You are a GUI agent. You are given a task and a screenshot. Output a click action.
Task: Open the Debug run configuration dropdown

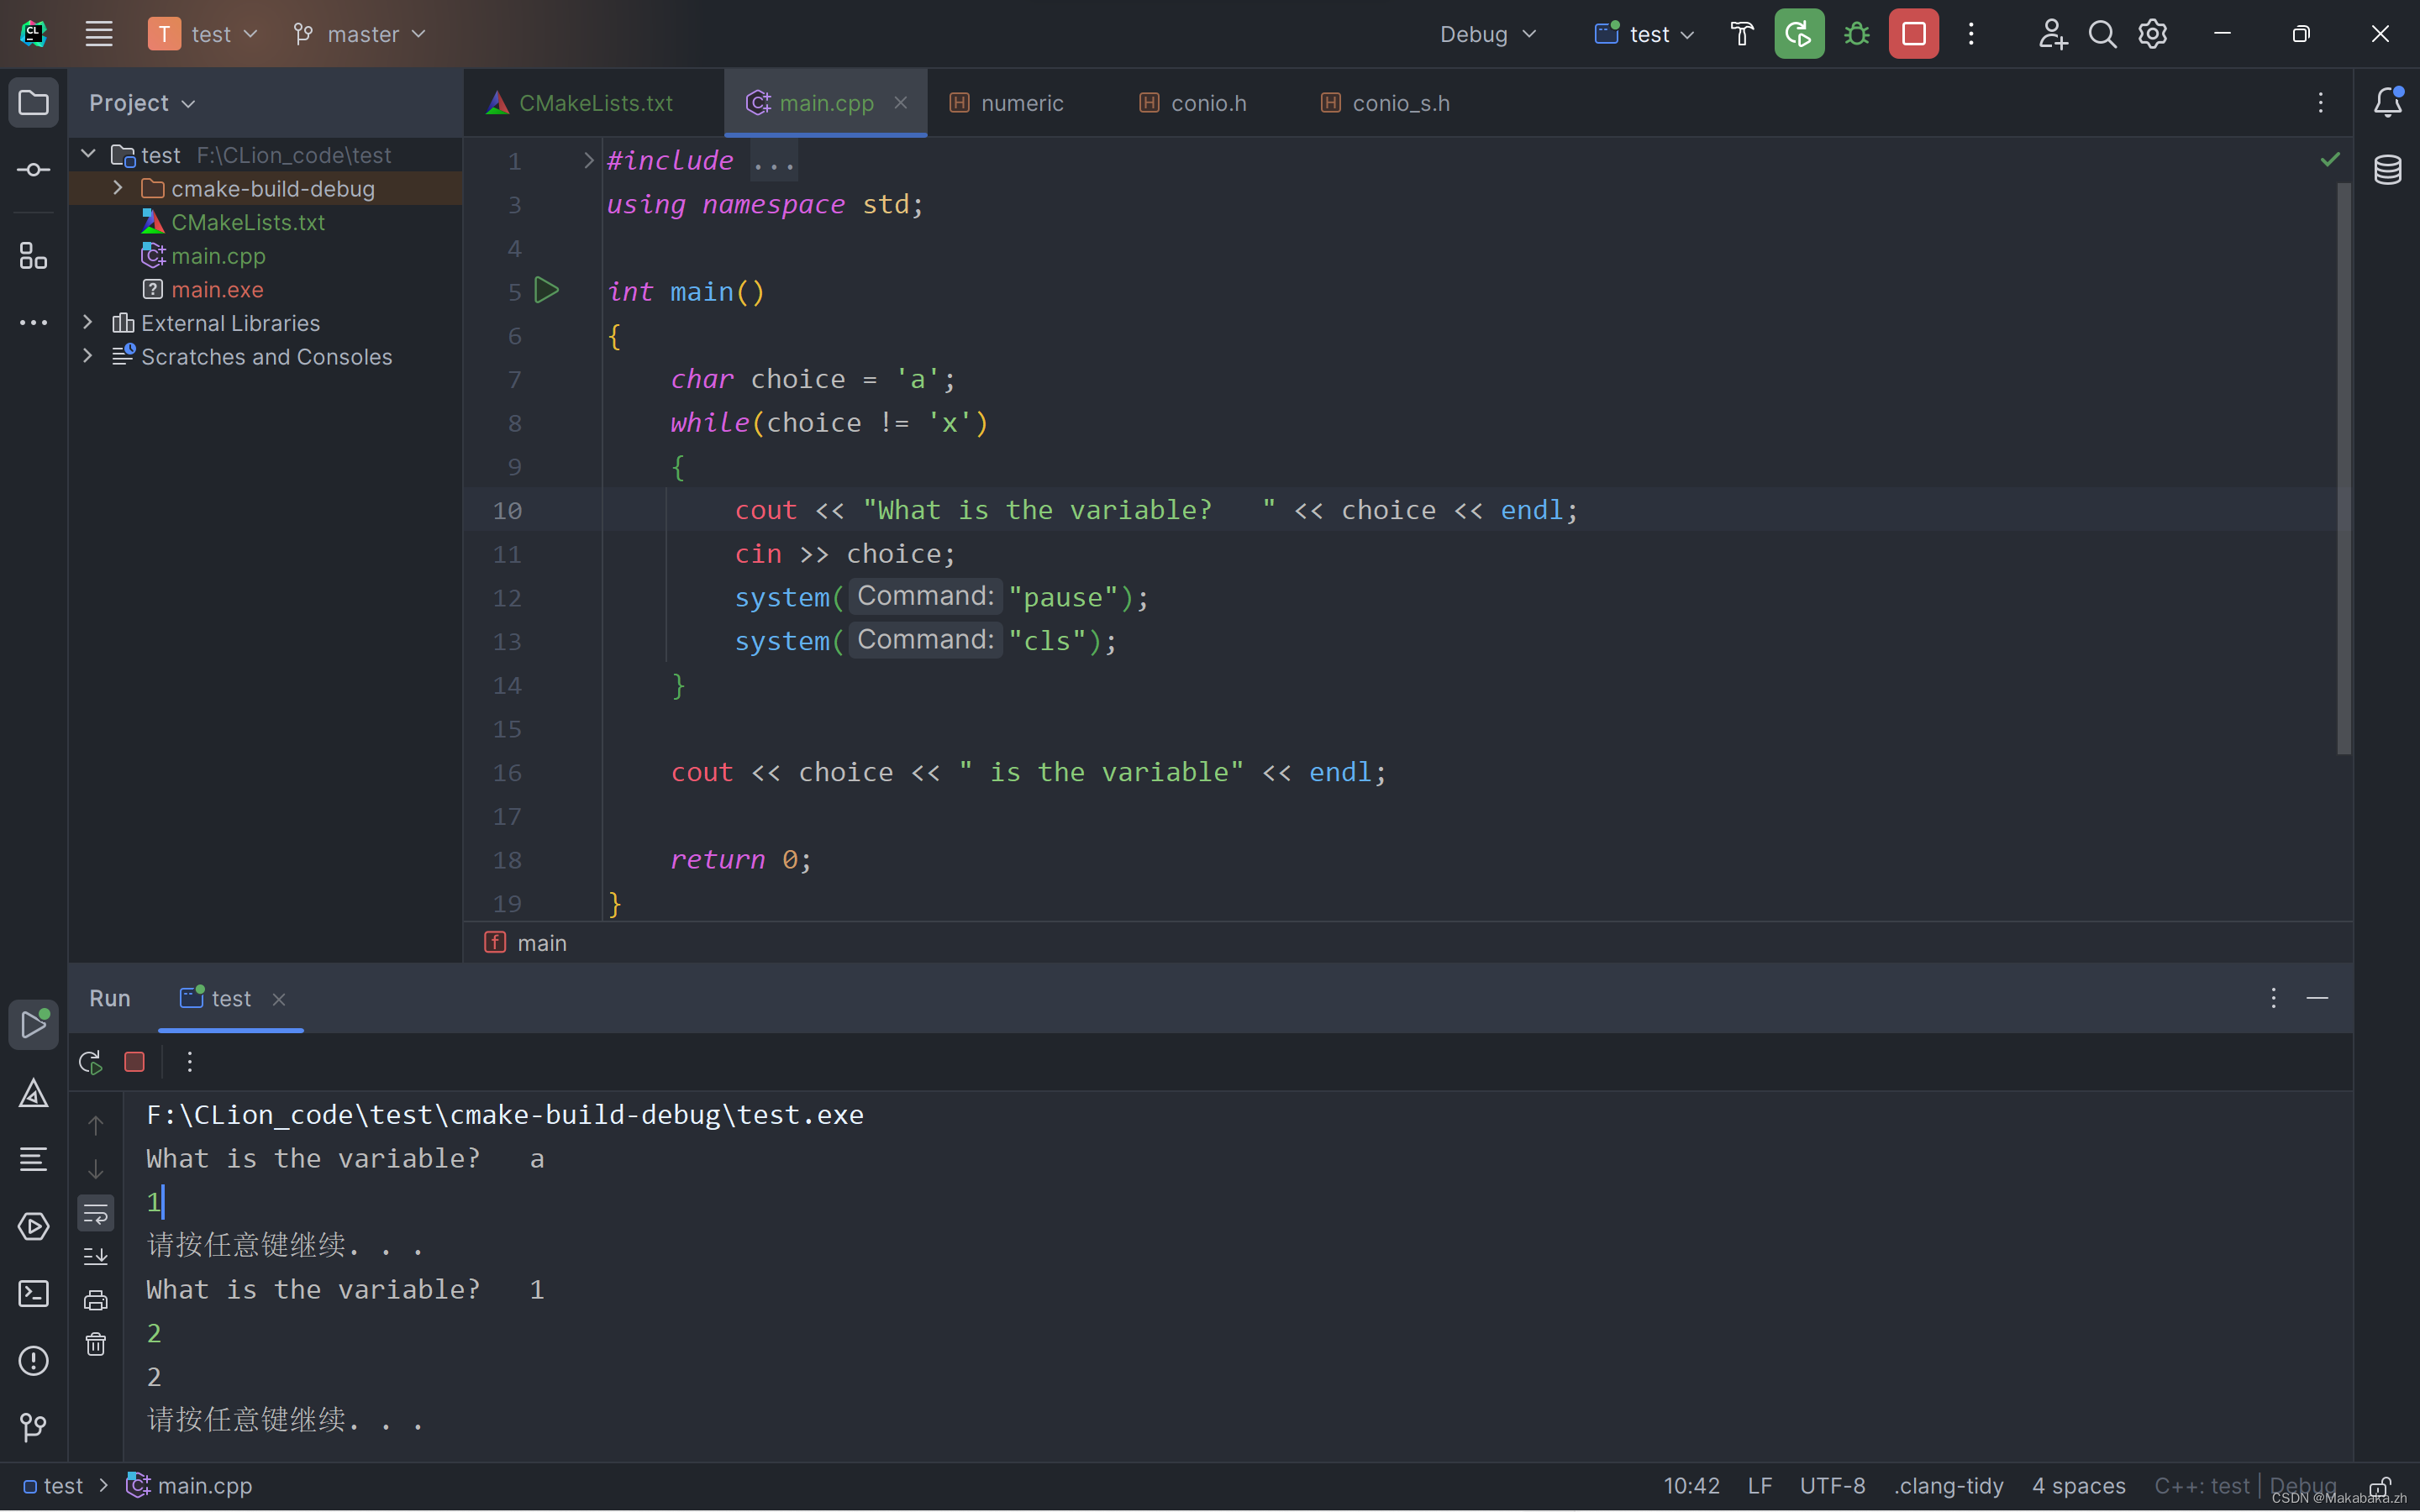(x=1488, y=33)
